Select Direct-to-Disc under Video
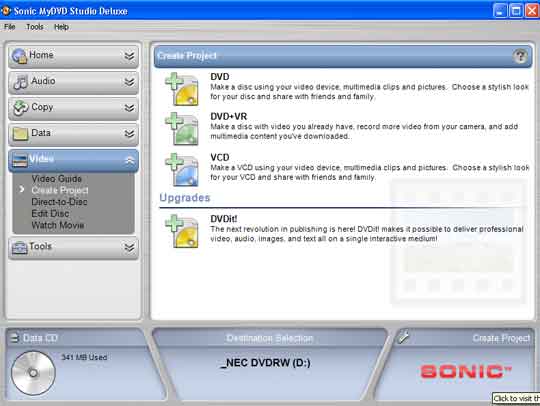Image resolution: width=540 pixels, height=406 pixels. point(59,202)
